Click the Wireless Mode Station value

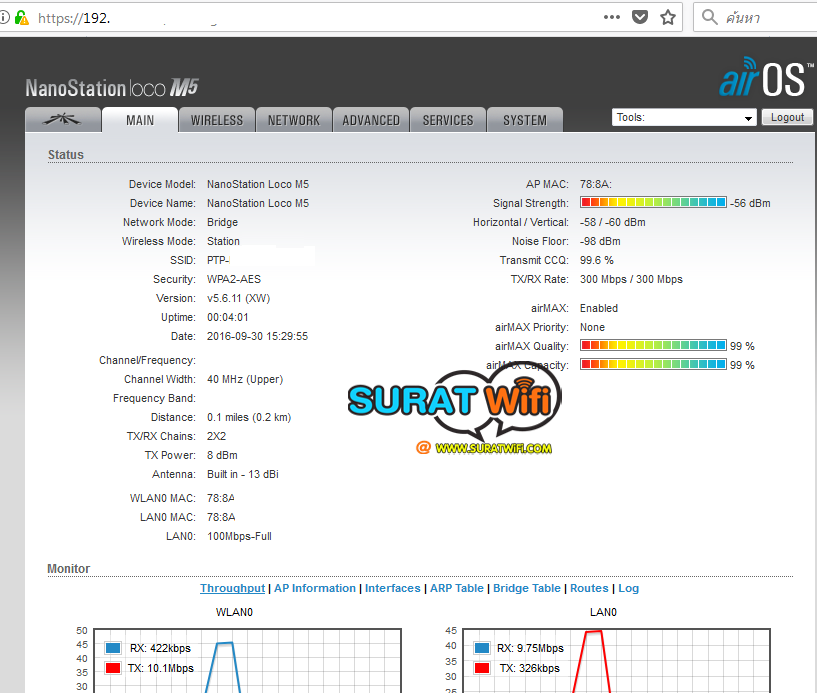(224, 241)
